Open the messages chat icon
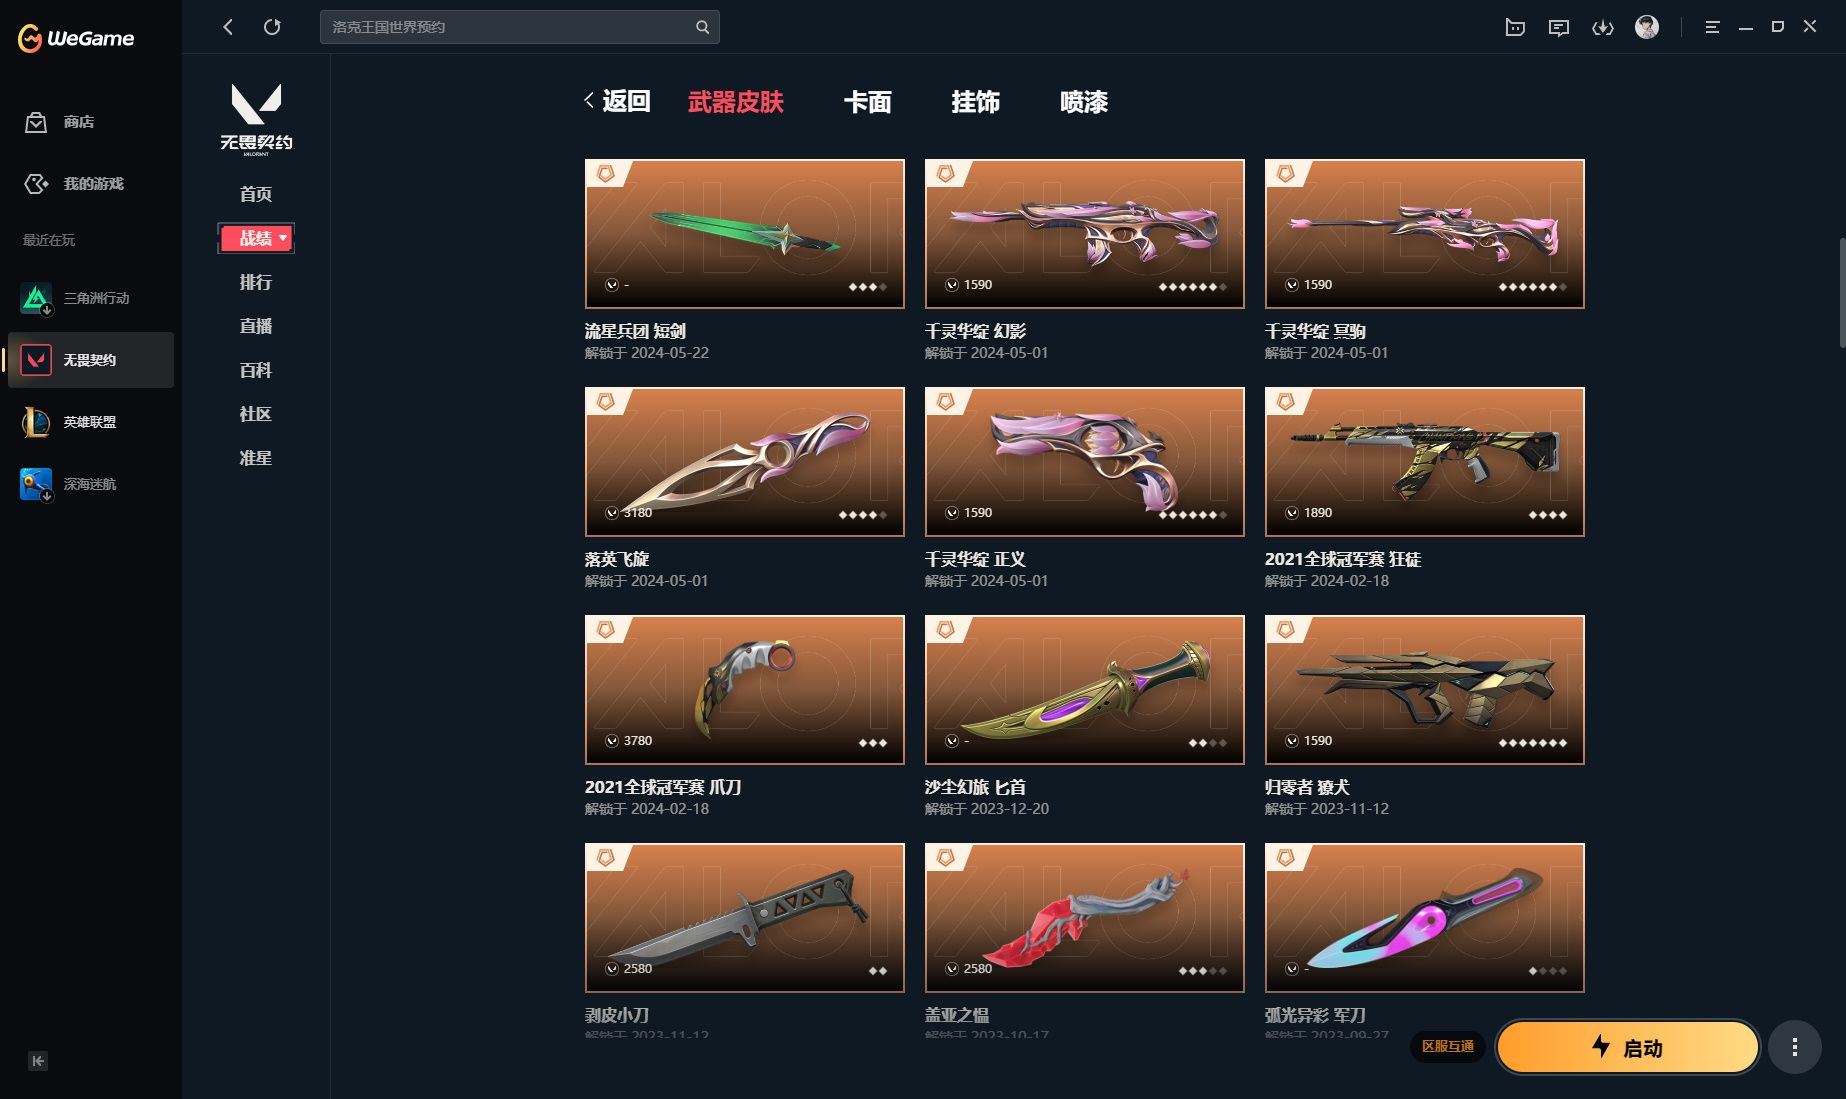1846x1099 pixels. point(1559,28)
